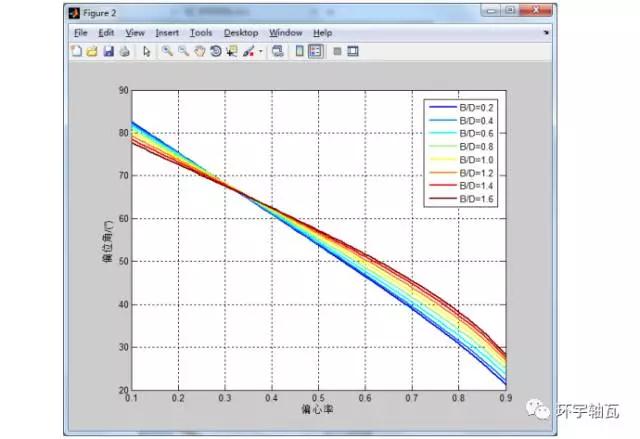Toggle the Edit Plot arrow tool
This screenshot has height=439, width=640.
point(146,51)
